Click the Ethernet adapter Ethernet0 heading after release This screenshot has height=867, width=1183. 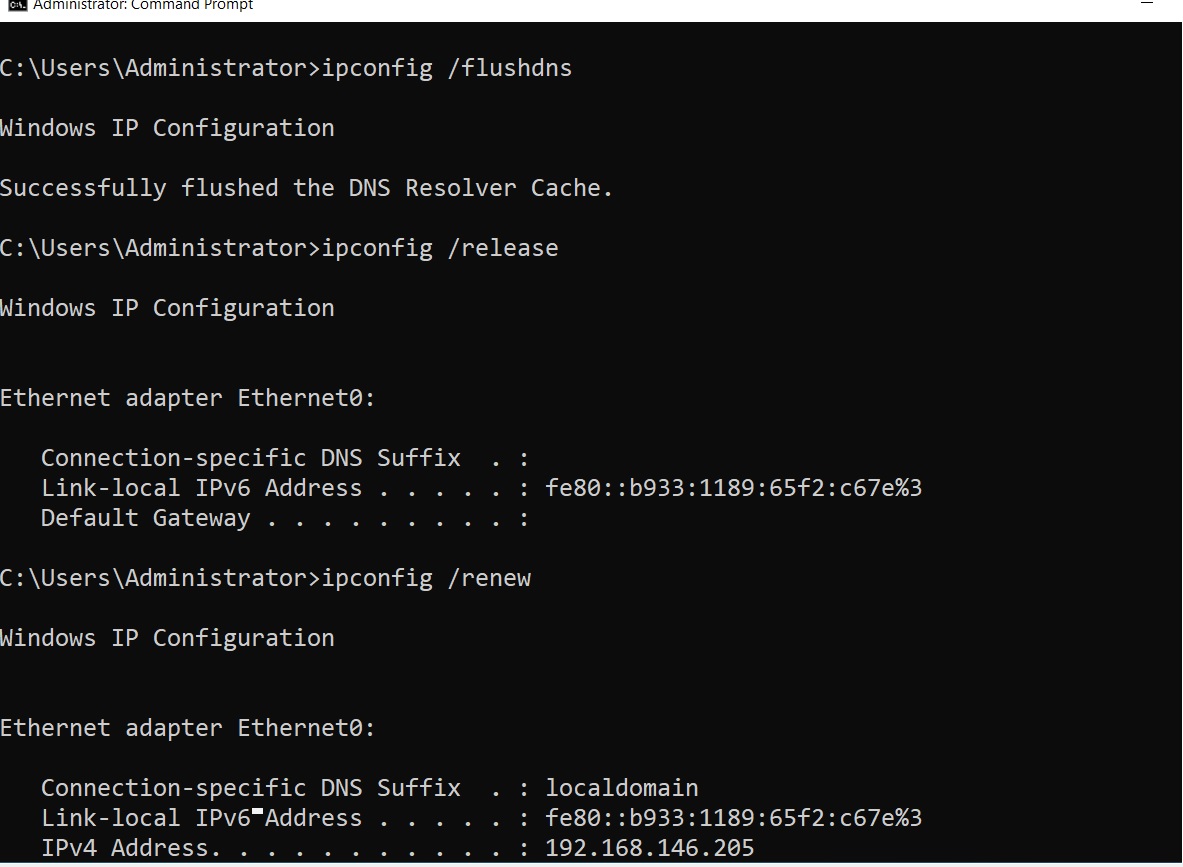pos(187,398)
